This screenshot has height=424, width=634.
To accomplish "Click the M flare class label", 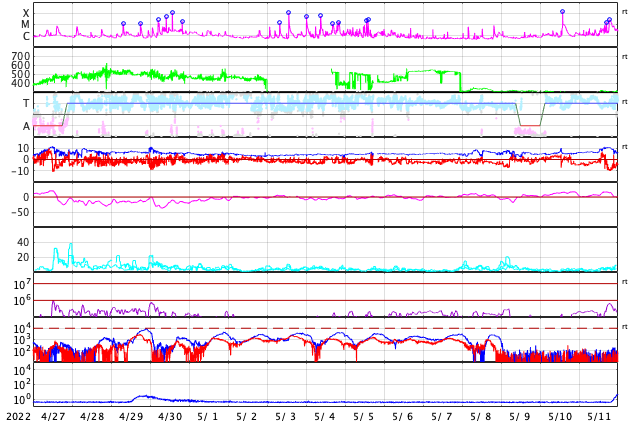I will point(26,25).
